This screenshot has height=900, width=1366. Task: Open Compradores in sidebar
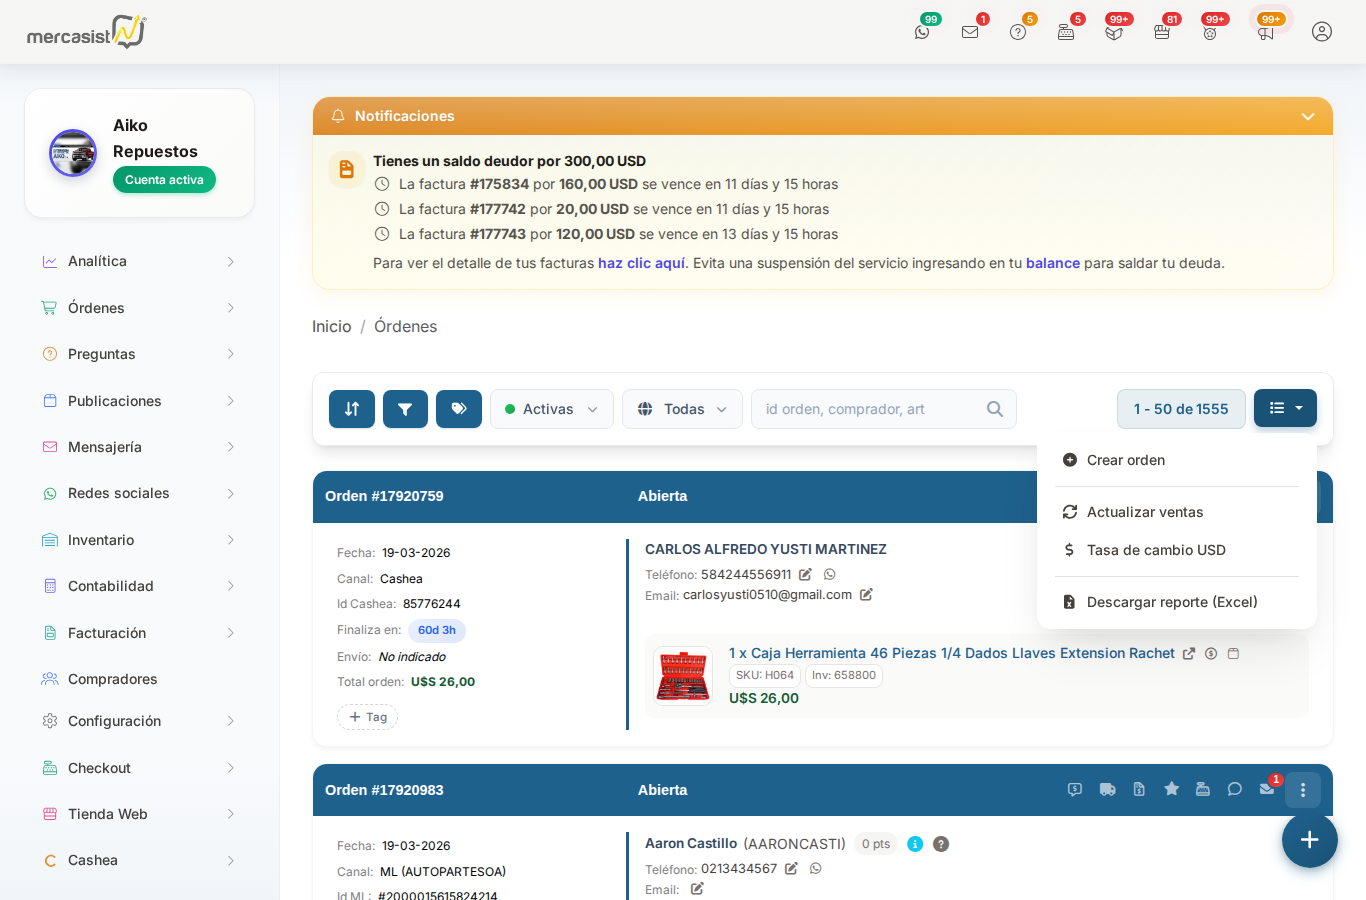point(138,679)
